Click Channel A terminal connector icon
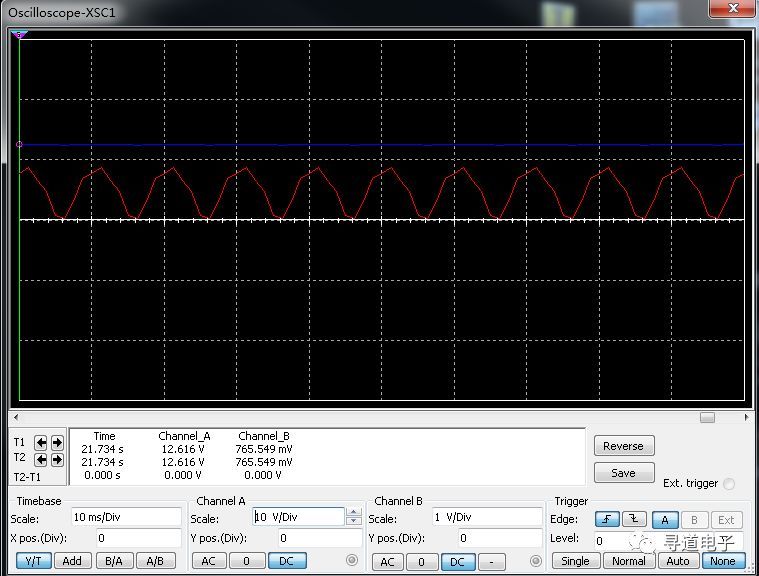 pyautogui.click(x=351, y=561)
